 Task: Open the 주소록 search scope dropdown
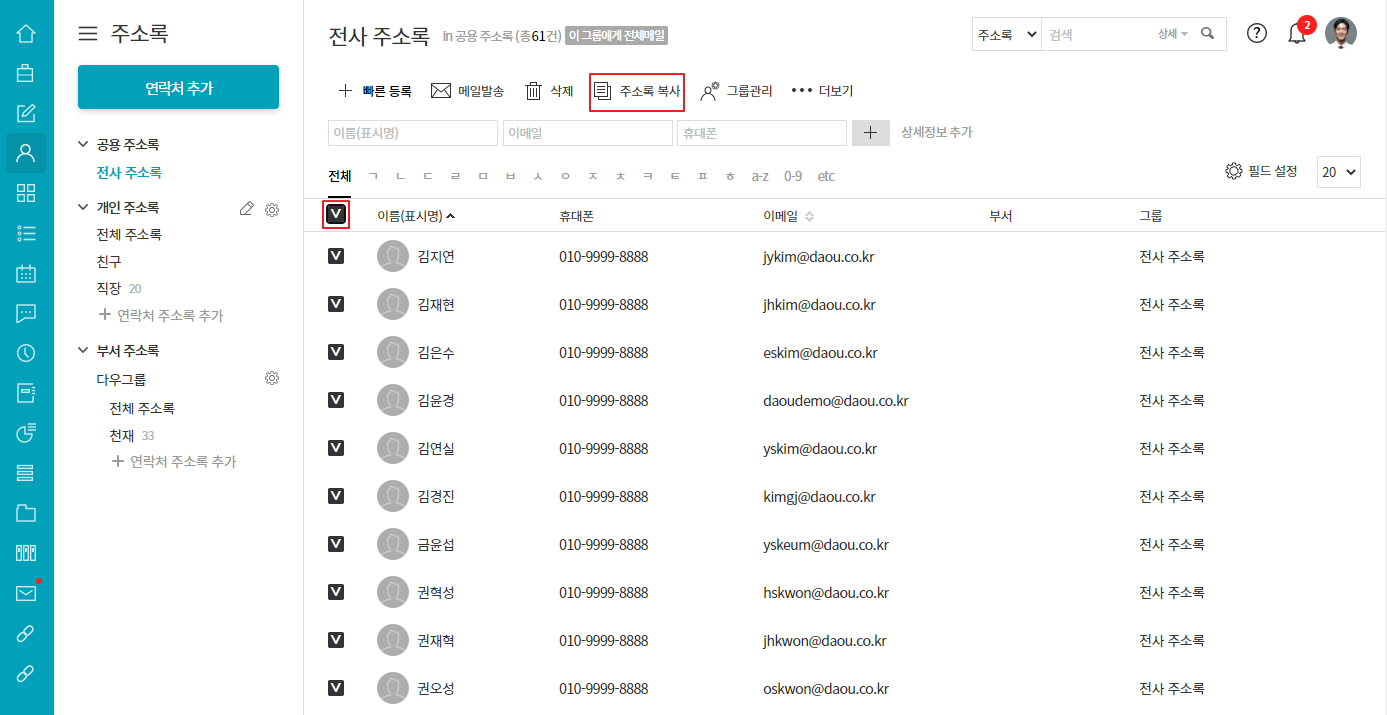coord(1007,34)
